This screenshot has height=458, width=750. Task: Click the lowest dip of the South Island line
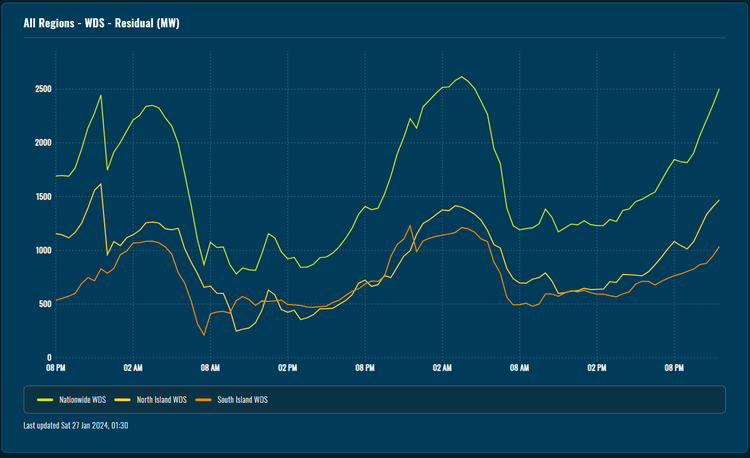tap(204, 335)
